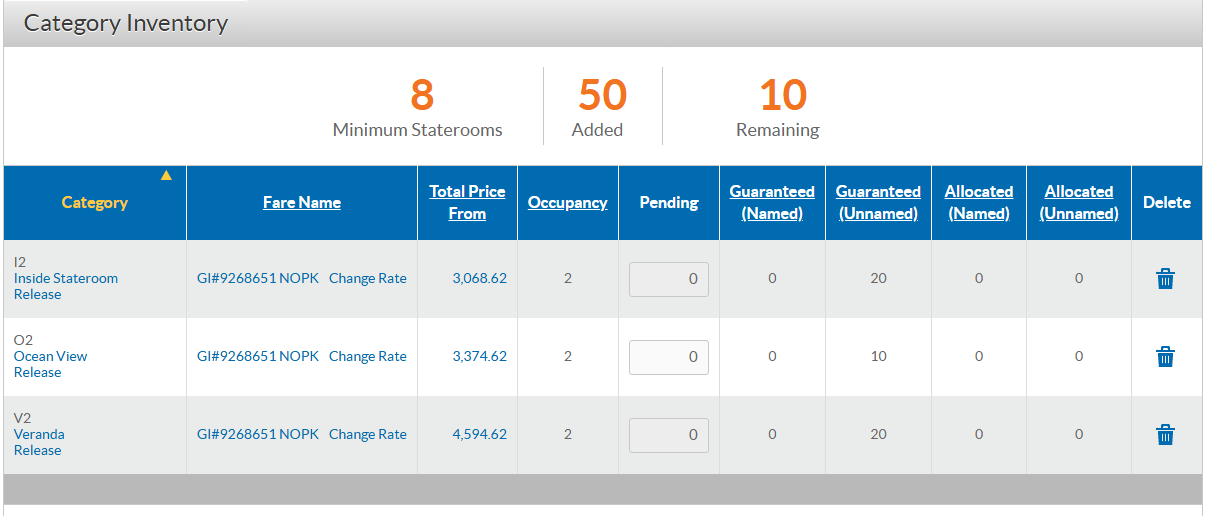Viewport: 1205px width, 516px height.
Task: Delete the I2 Inside Stateroom row
Action: [x=1165, y=279]
